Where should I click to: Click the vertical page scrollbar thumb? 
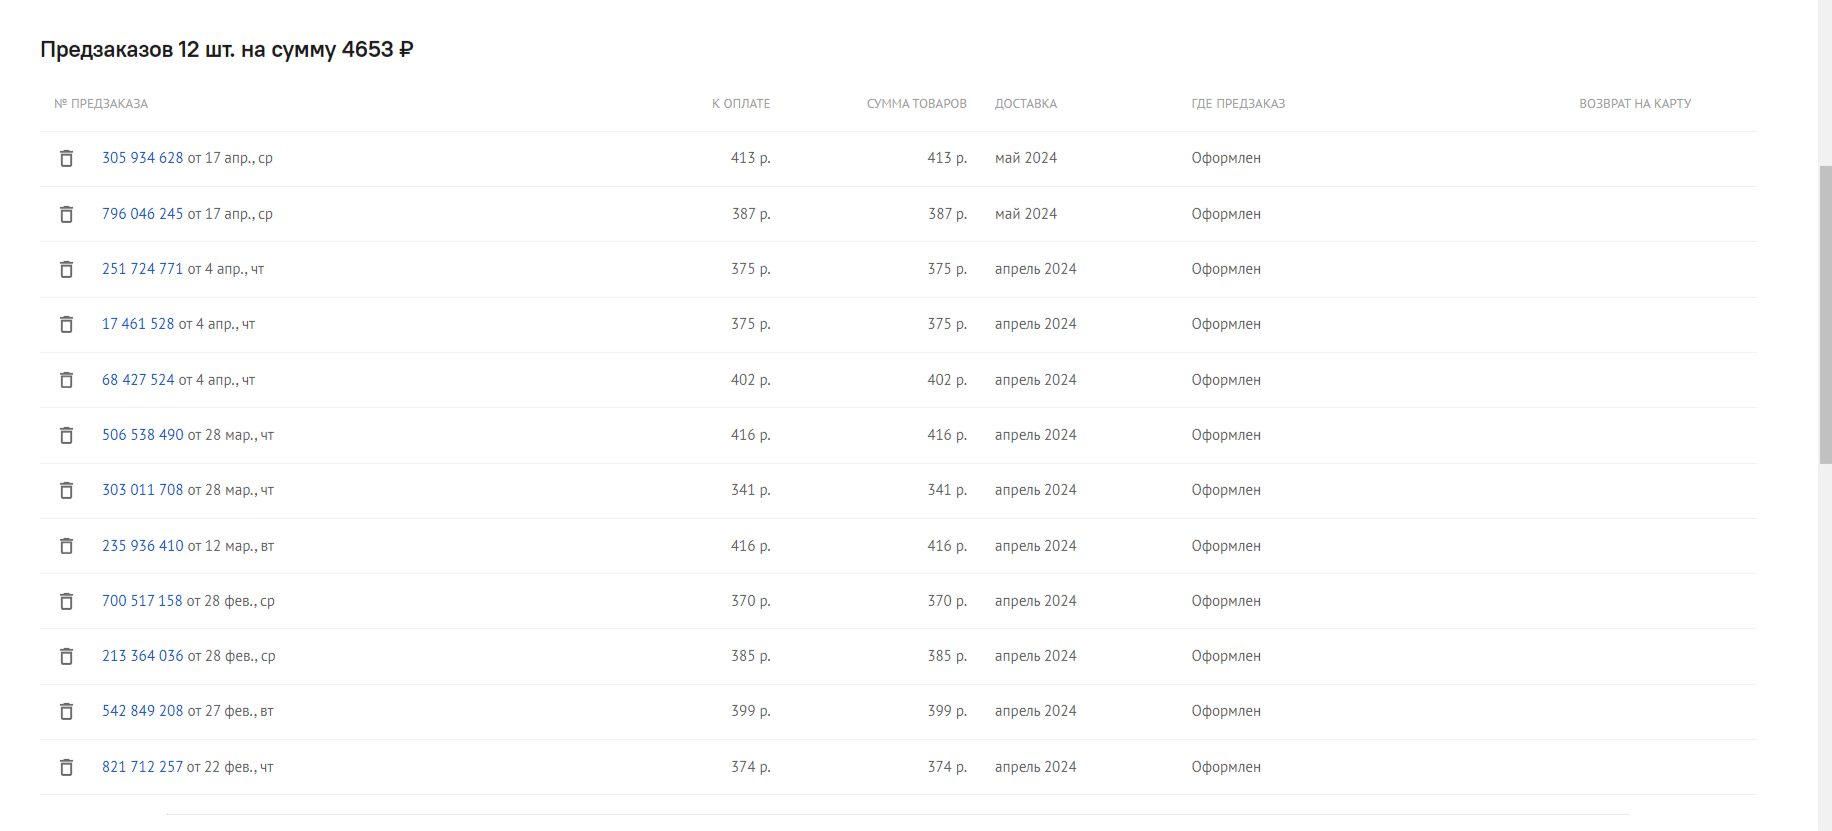click(1825, 315)
